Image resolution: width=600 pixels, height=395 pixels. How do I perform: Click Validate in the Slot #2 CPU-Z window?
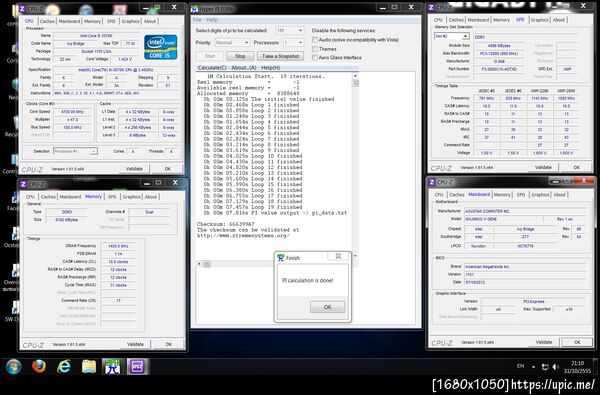pyautogui.click(x=543, y=167)
